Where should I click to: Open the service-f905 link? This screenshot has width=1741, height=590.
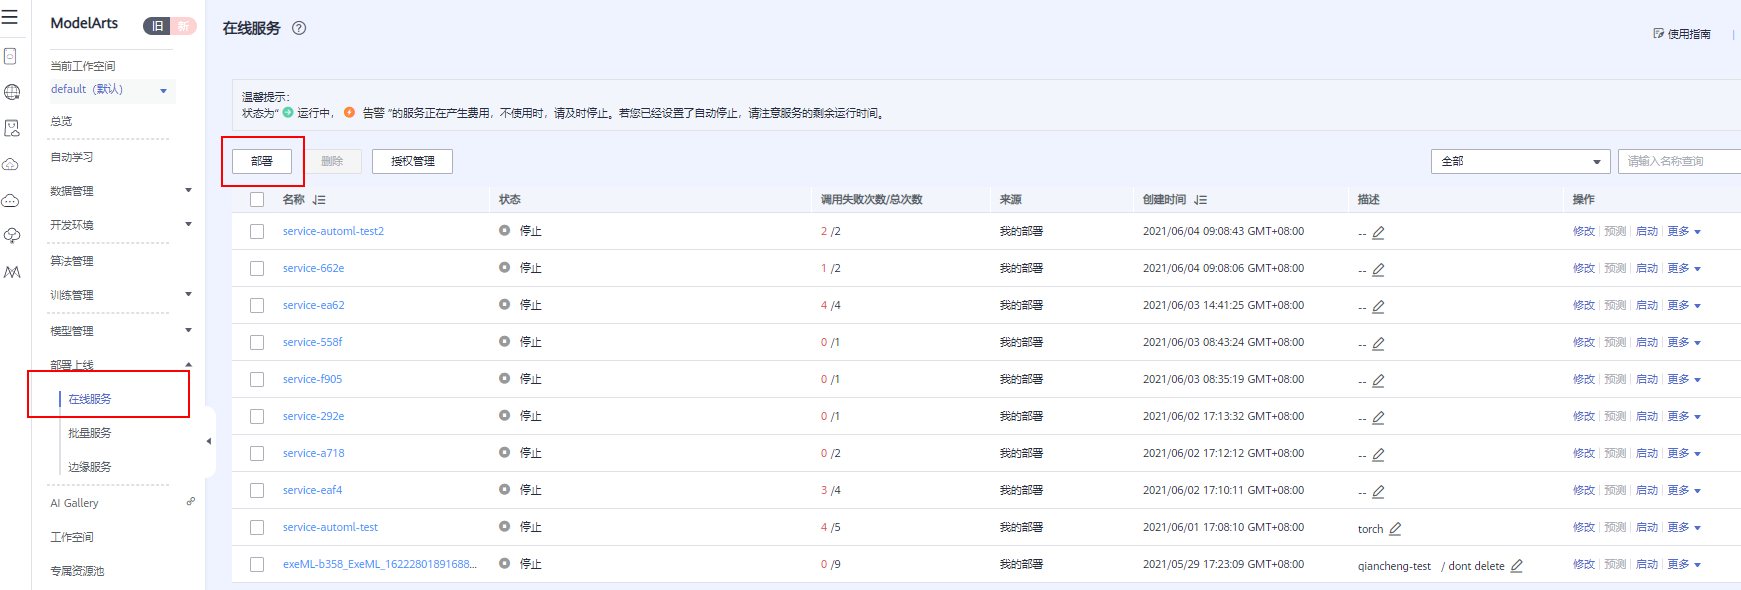tap(312, 379)
